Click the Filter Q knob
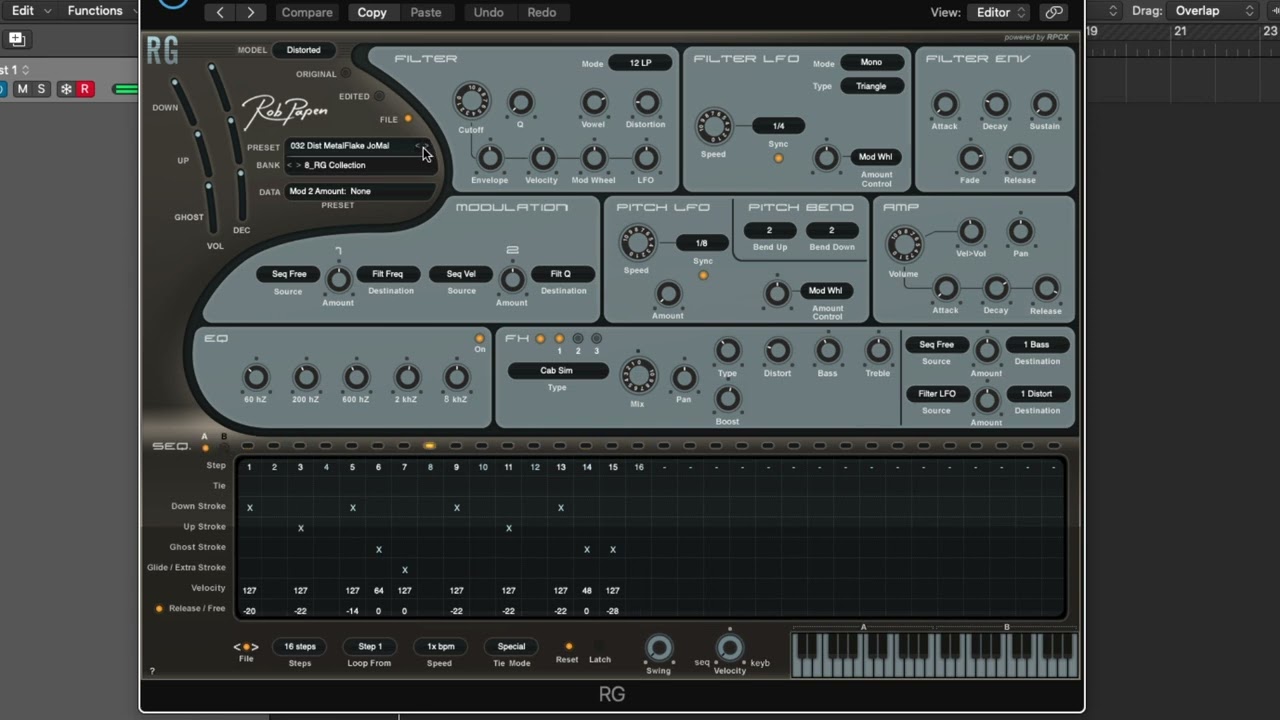 pyautogui.click(x=520, y=102)
